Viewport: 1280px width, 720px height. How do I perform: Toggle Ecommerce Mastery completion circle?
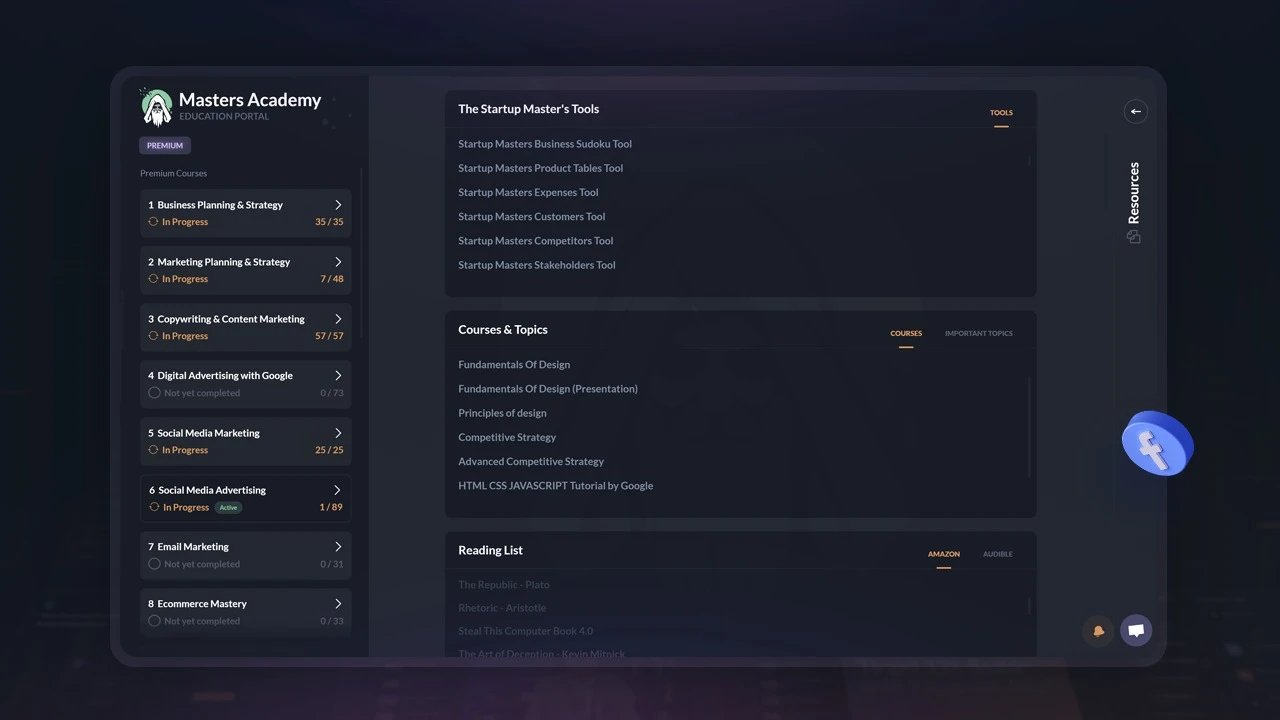click(x=154, y=621)
